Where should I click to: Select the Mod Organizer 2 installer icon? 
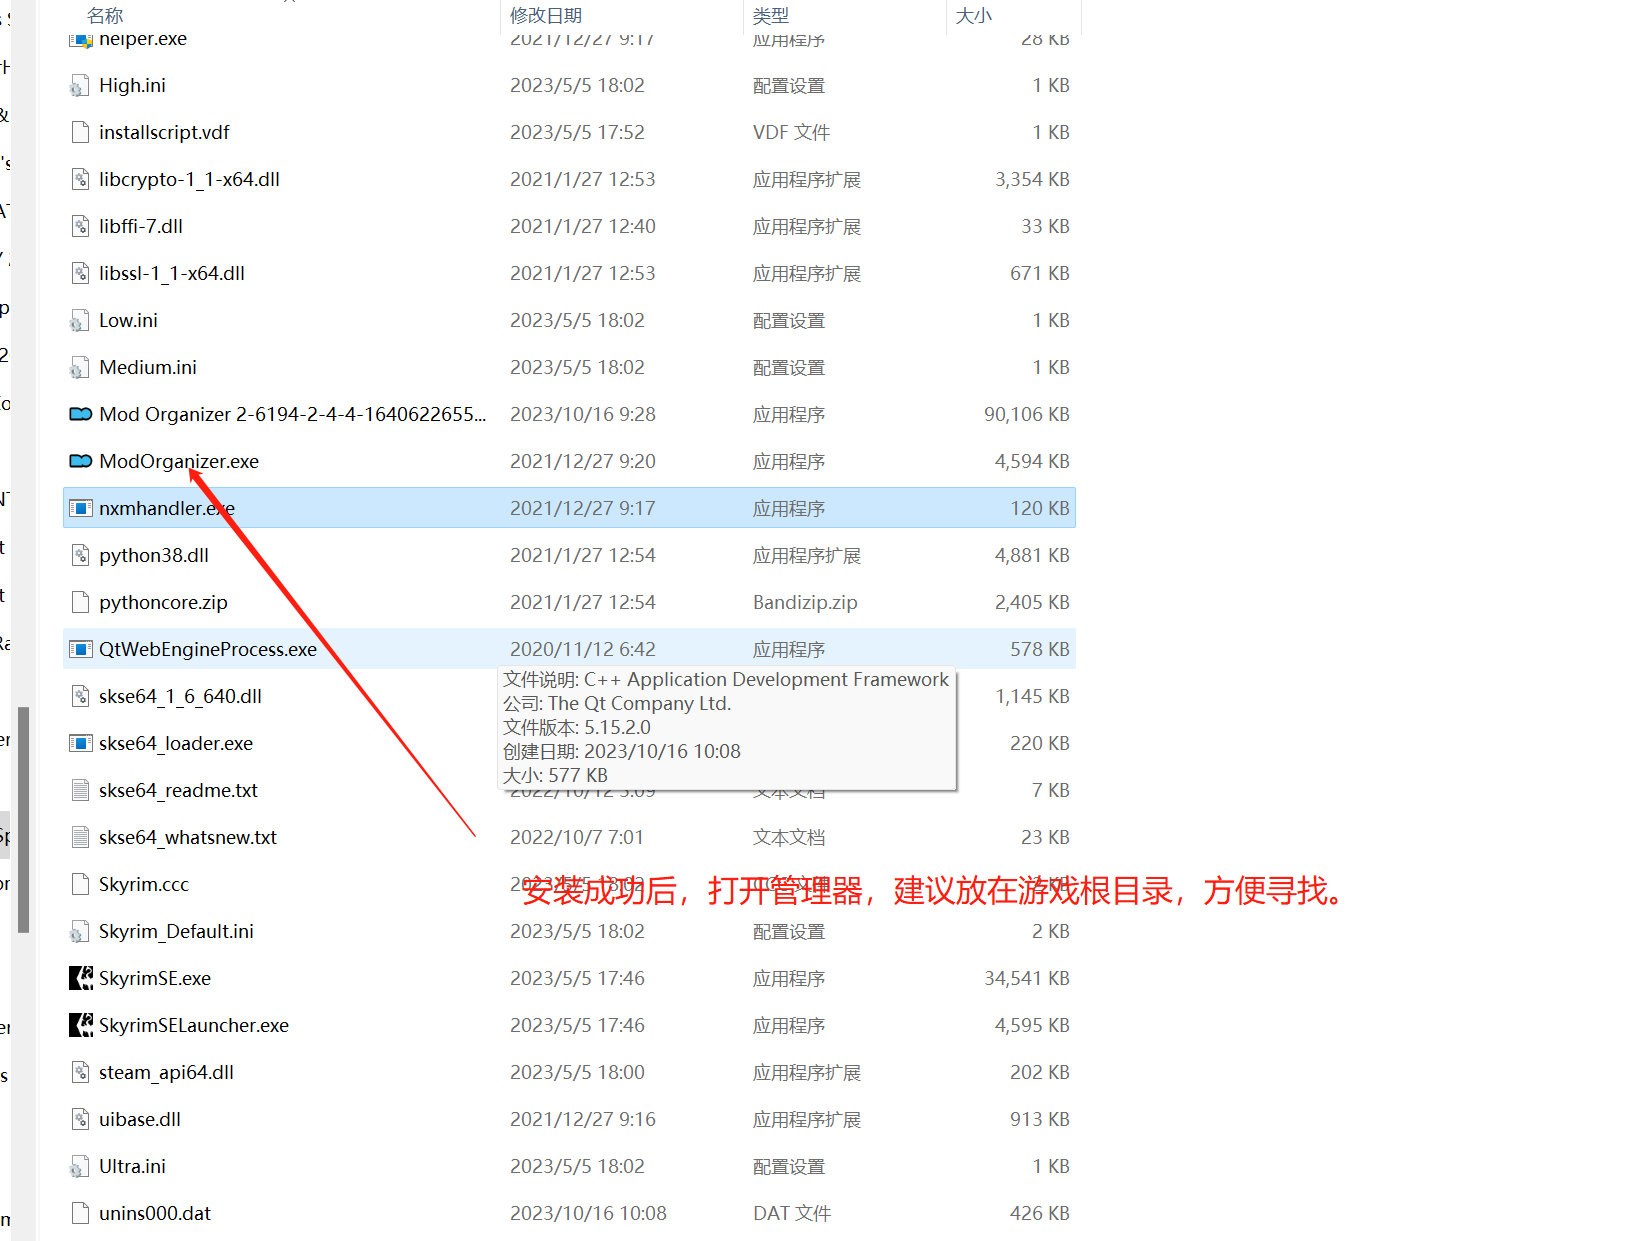coord(80,414)
